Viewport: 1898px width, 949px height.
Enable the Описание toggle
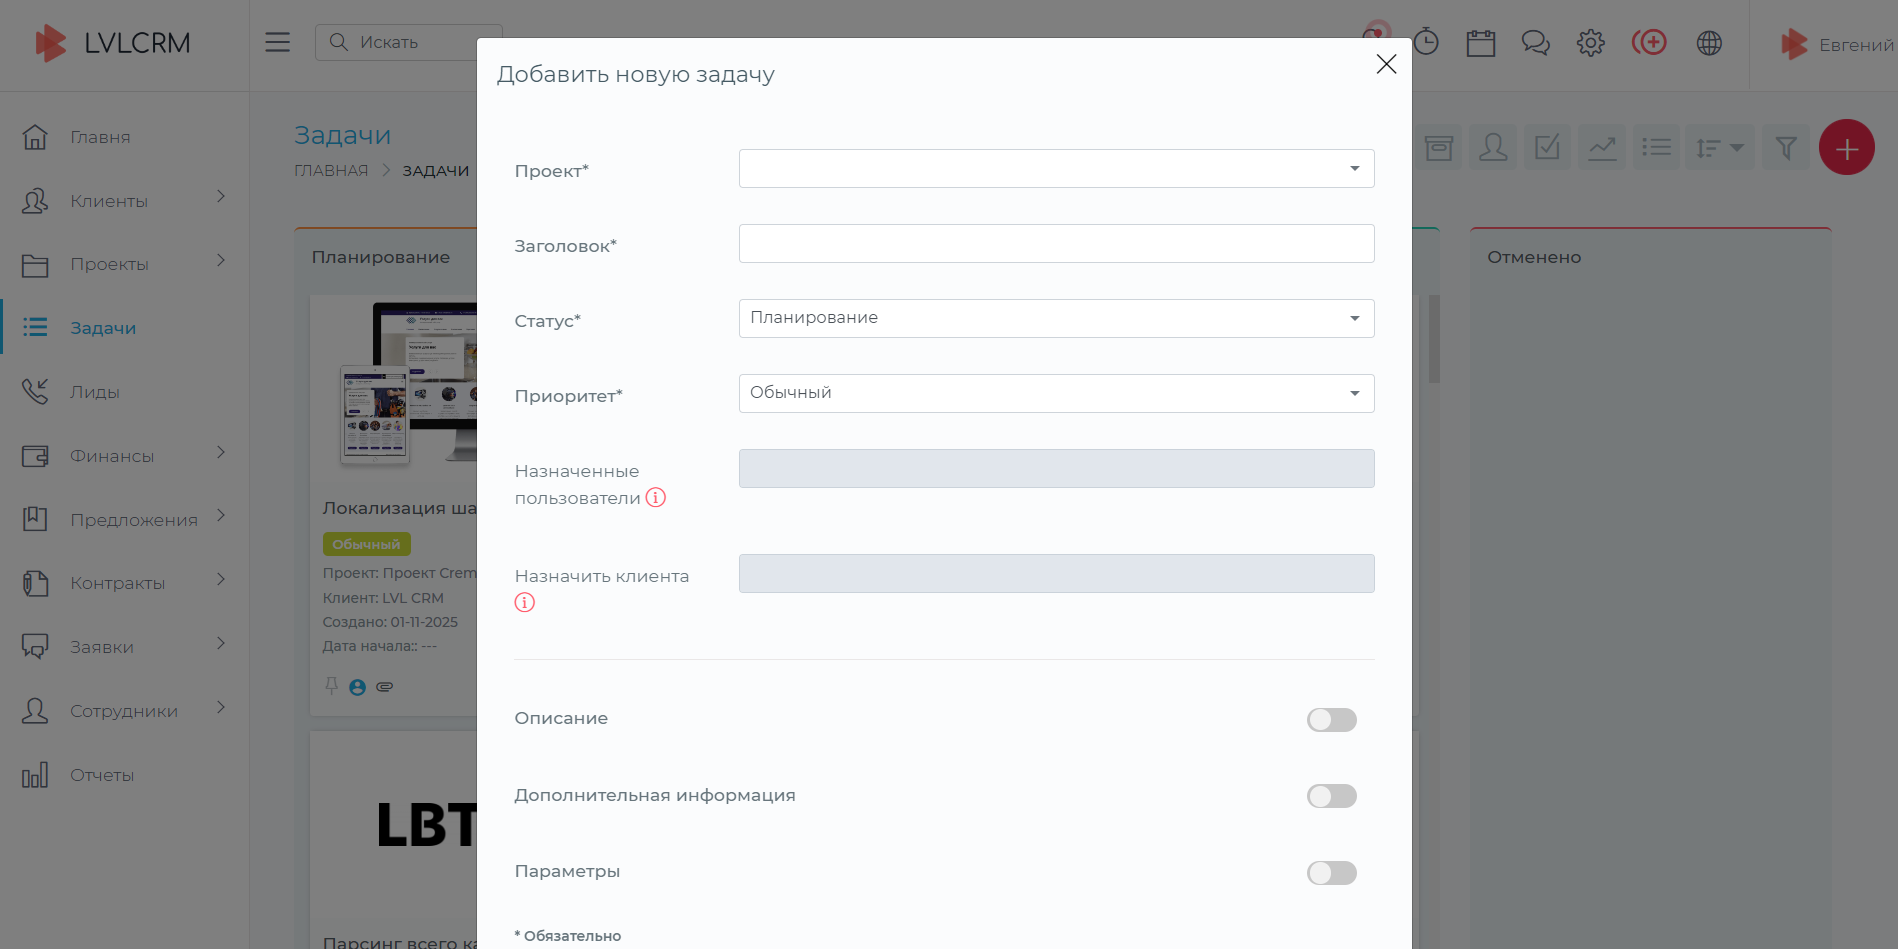pos(1331,720)
